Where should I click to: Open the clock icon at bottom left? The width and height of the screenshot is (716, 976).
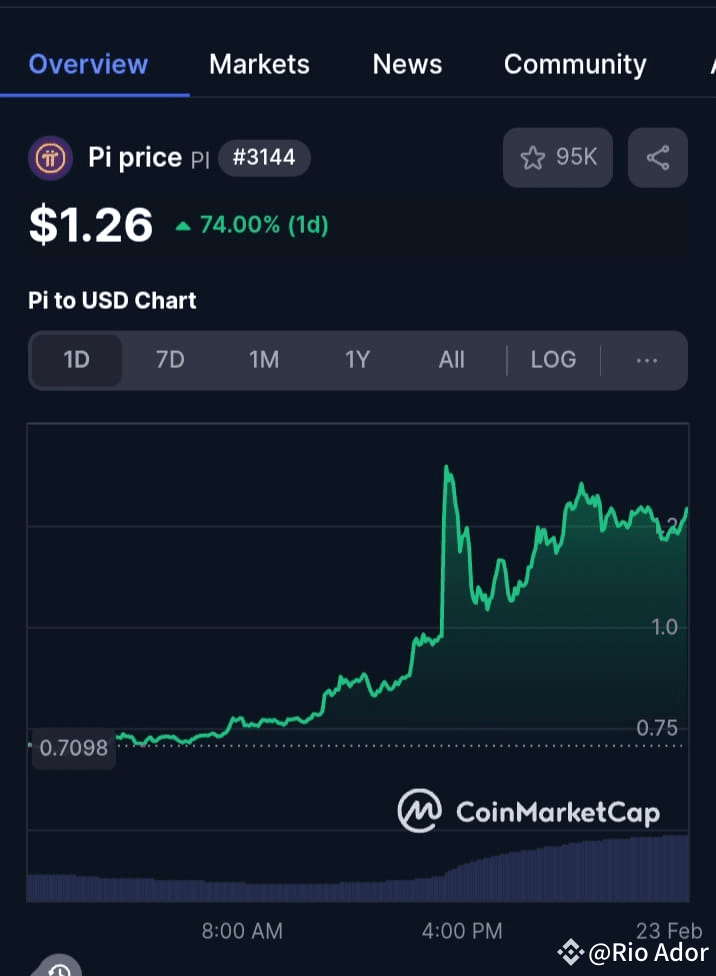[60, 967]
